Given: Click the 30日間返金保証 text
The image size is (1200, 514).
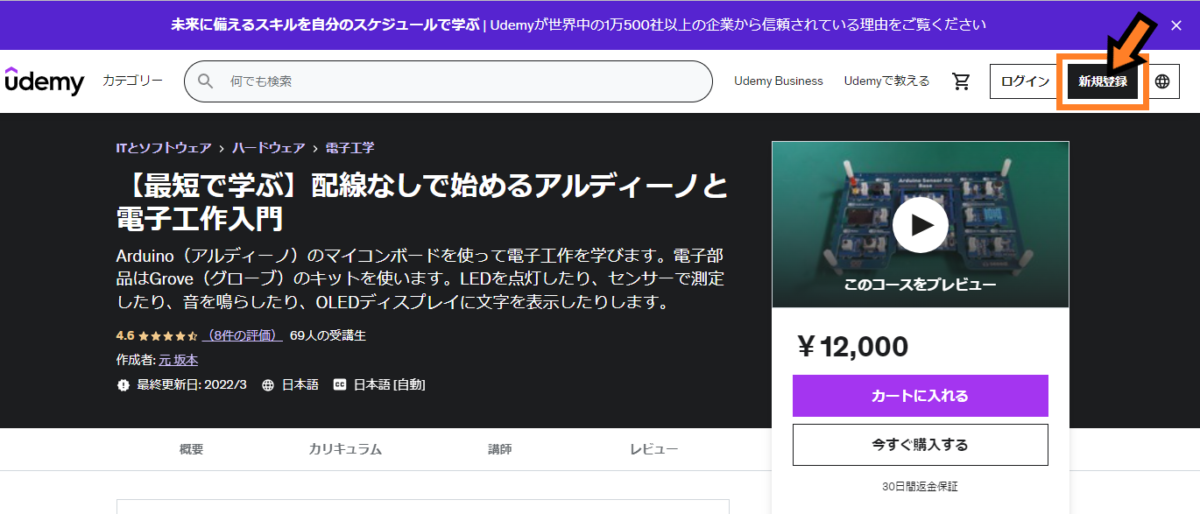Looking at the screenshot, I should click(x=920, y=487).
